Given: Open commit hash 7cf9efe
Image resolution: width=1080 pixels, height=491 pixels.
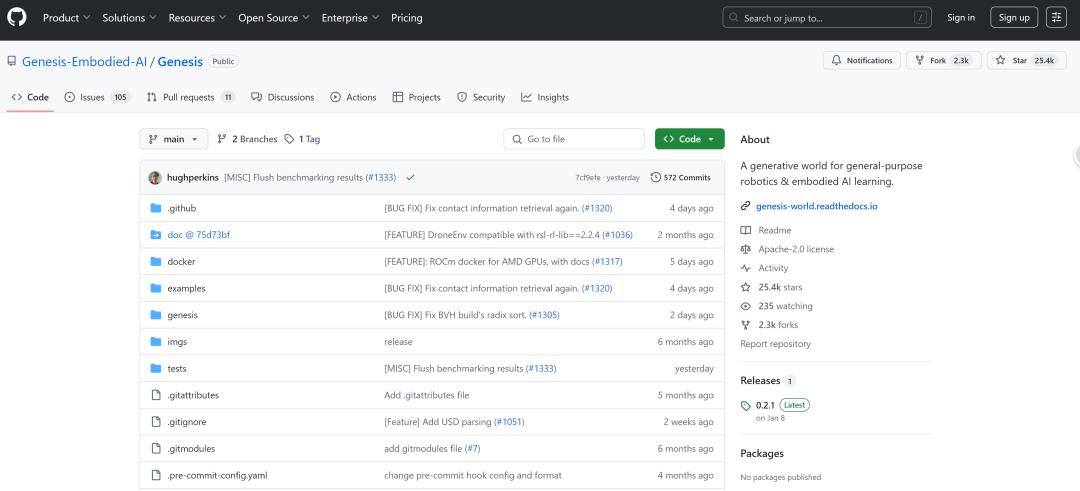Looking at the screenshot, I should tap(588, 178).
